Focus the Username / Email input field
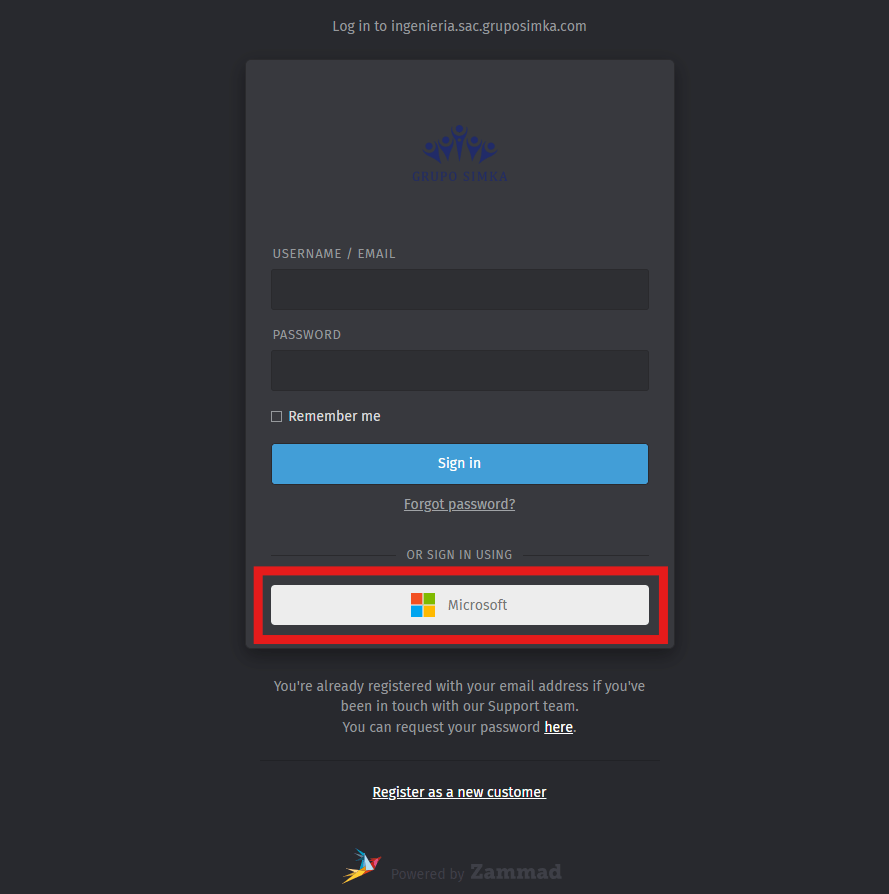 [460, 290]
